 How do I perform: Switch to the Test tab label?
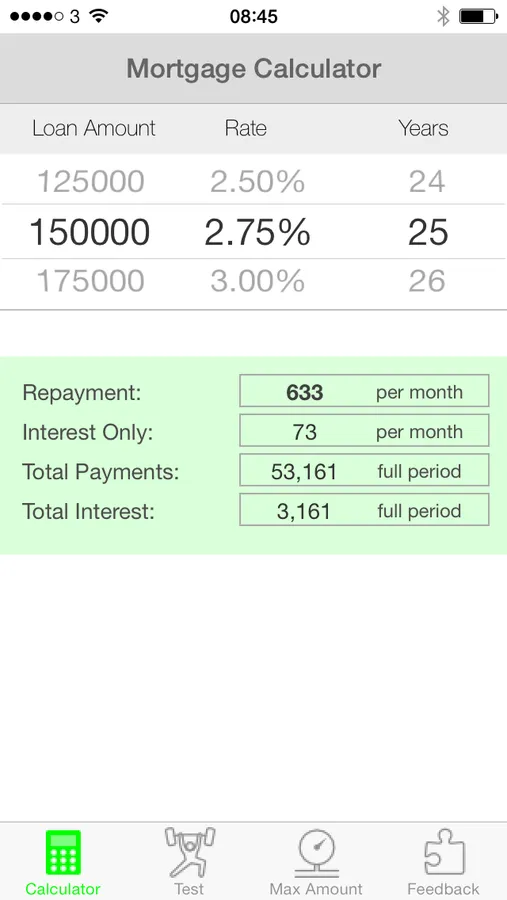coord(189,889)
